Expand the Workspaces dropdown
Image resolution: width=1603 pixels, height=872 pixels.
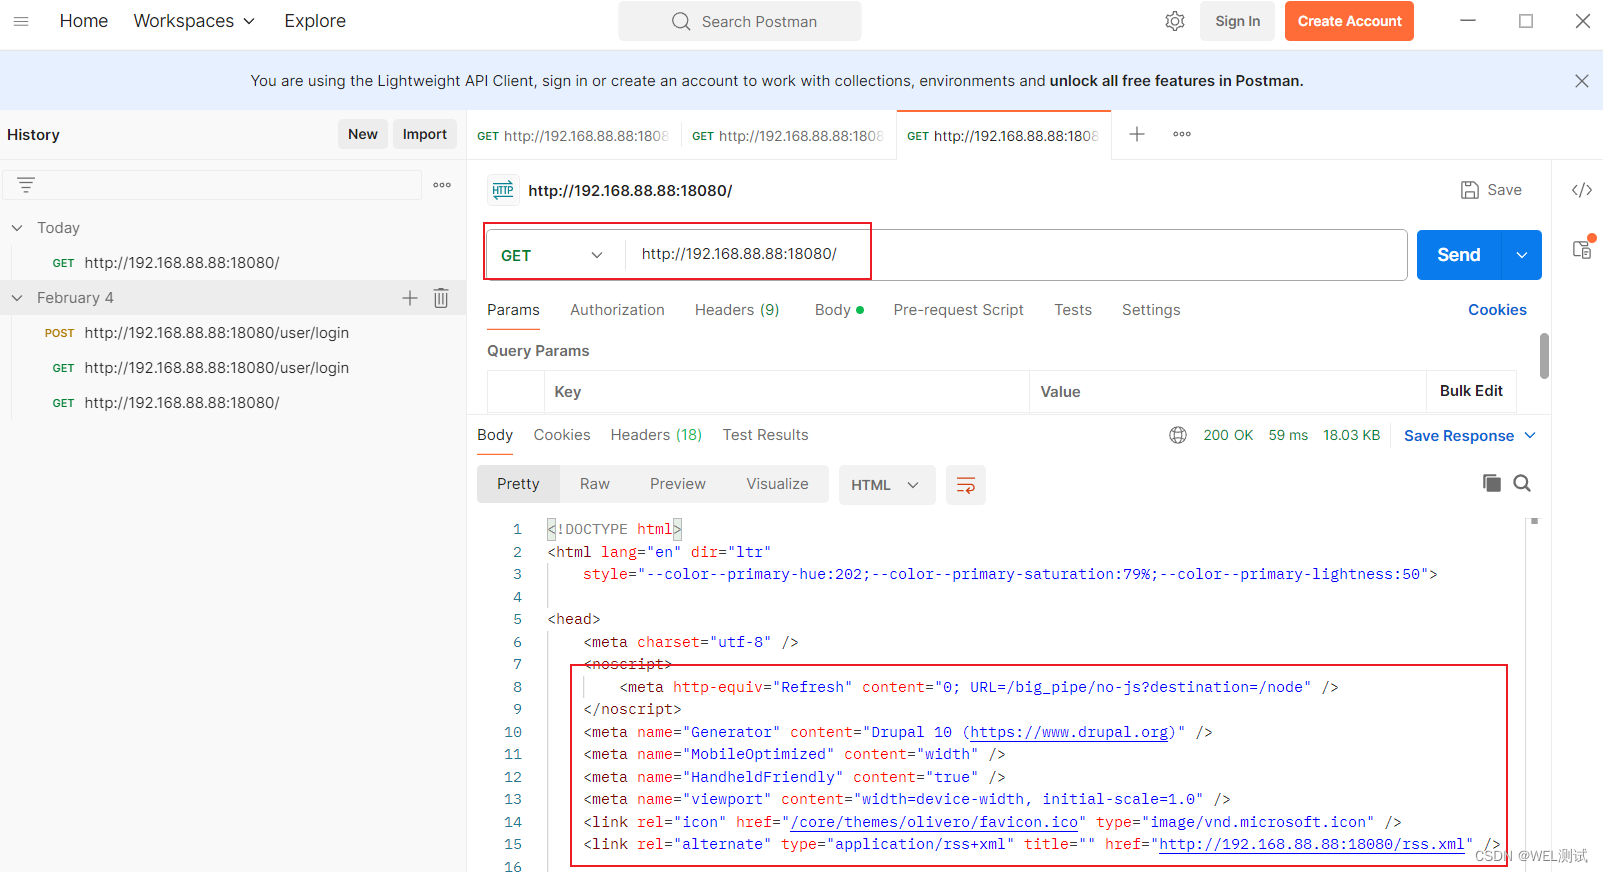194,21
